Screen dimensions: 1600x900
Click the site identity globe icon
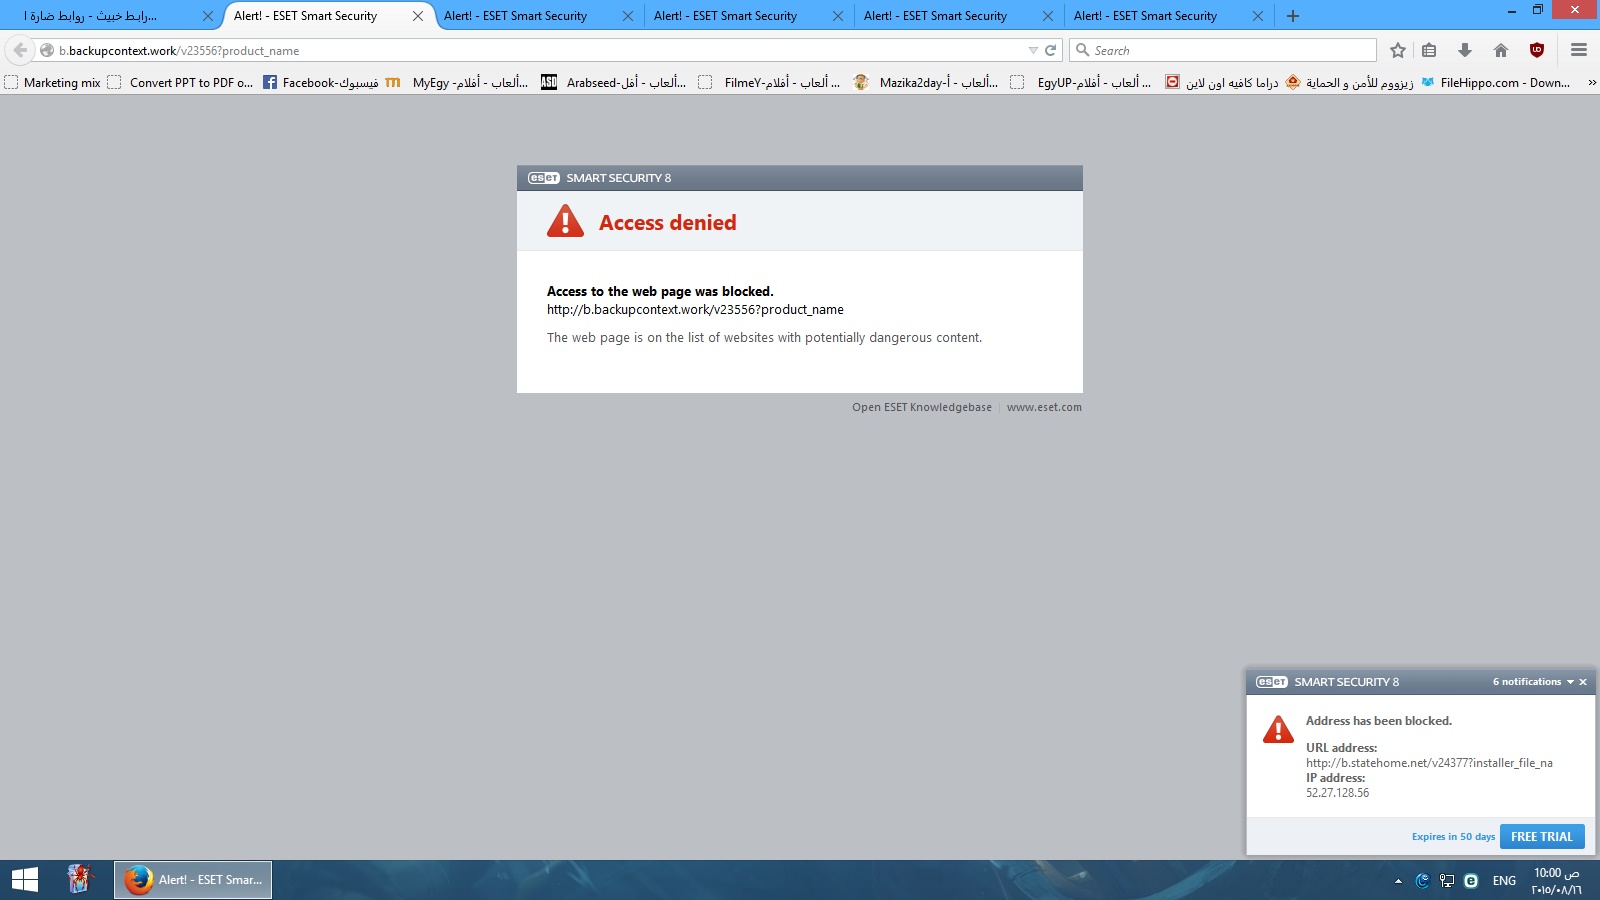pos(47,50)
